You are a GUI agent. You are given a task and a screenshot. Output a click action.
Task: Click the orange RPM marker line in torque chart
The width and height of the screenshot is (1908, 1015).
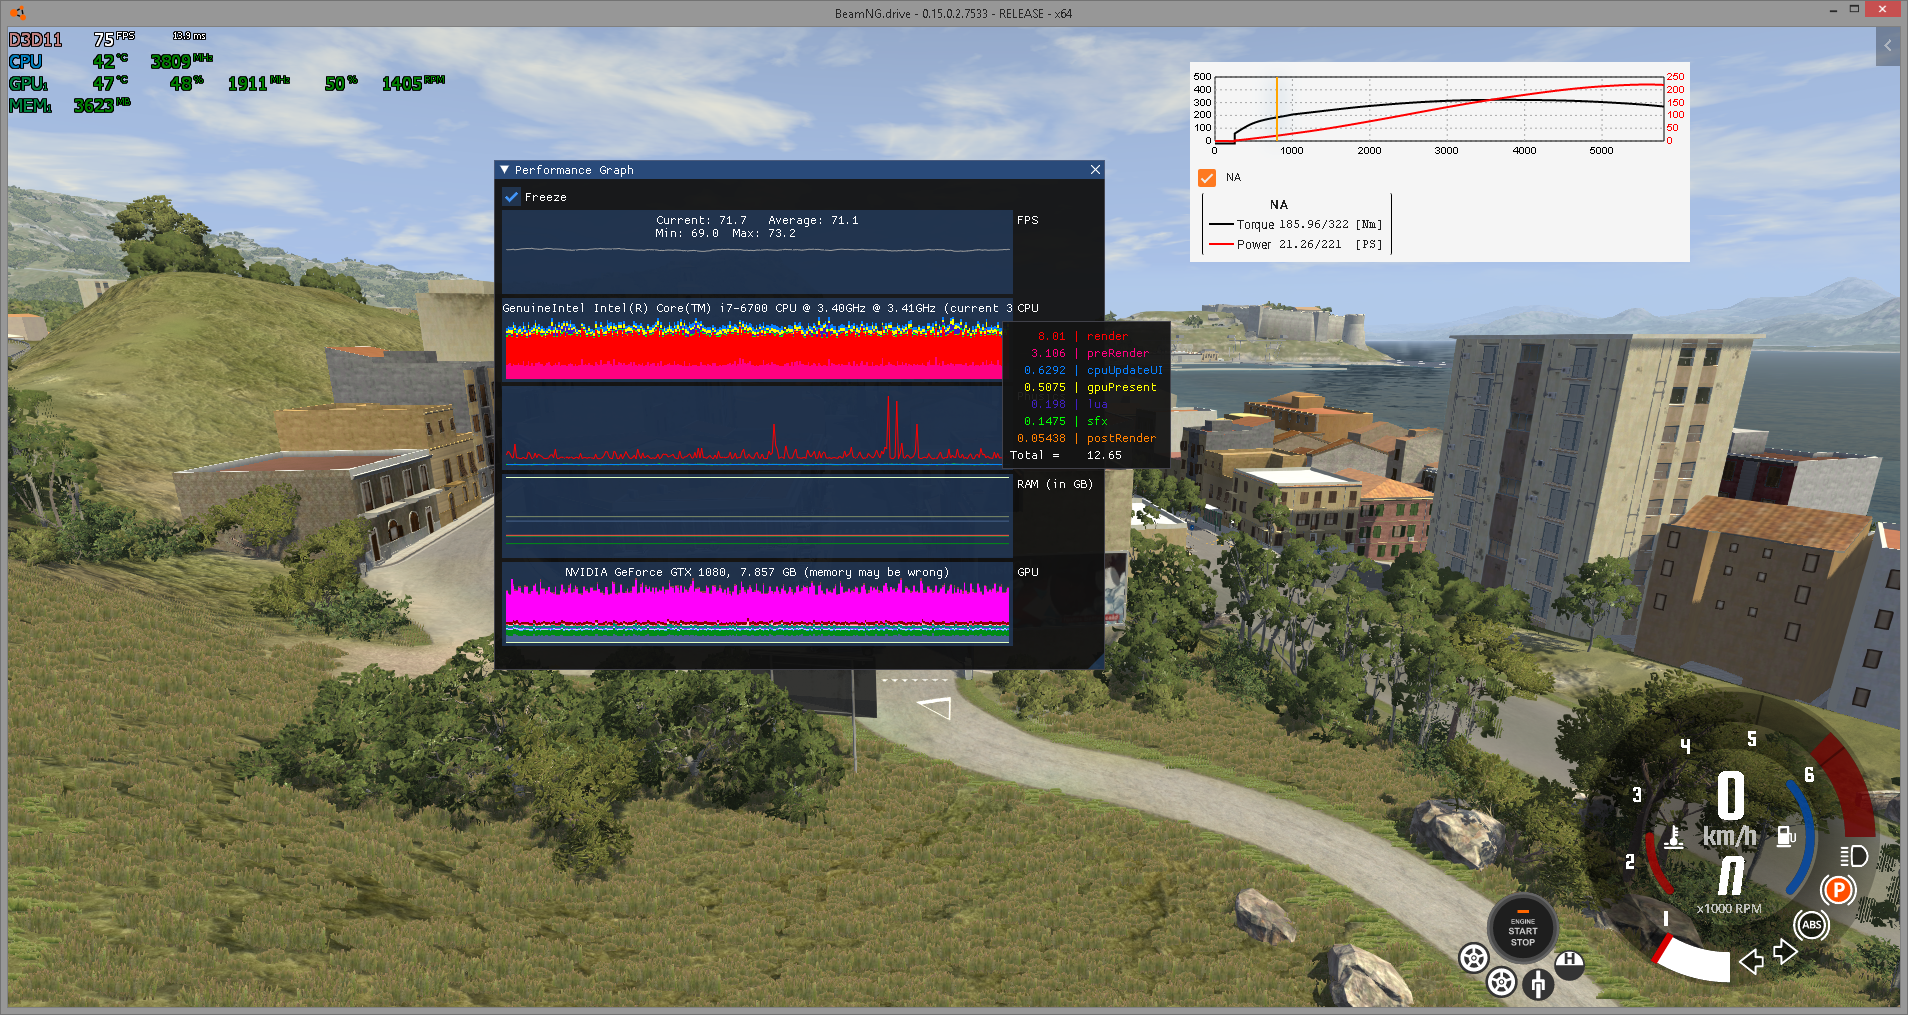(x=1276, y=110)
